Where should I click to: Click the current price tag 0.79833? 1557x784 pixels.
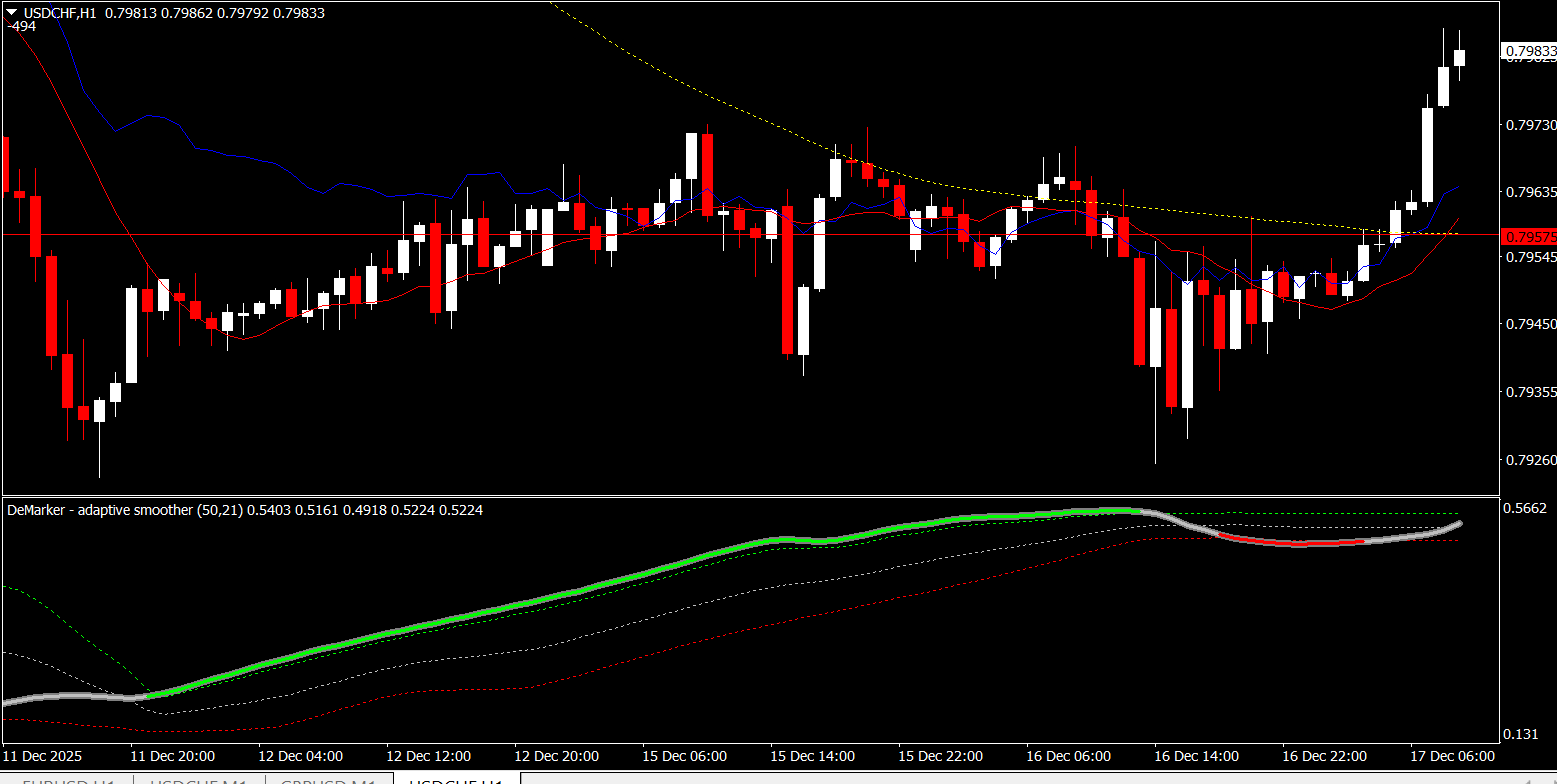[x=1530, y=50]
